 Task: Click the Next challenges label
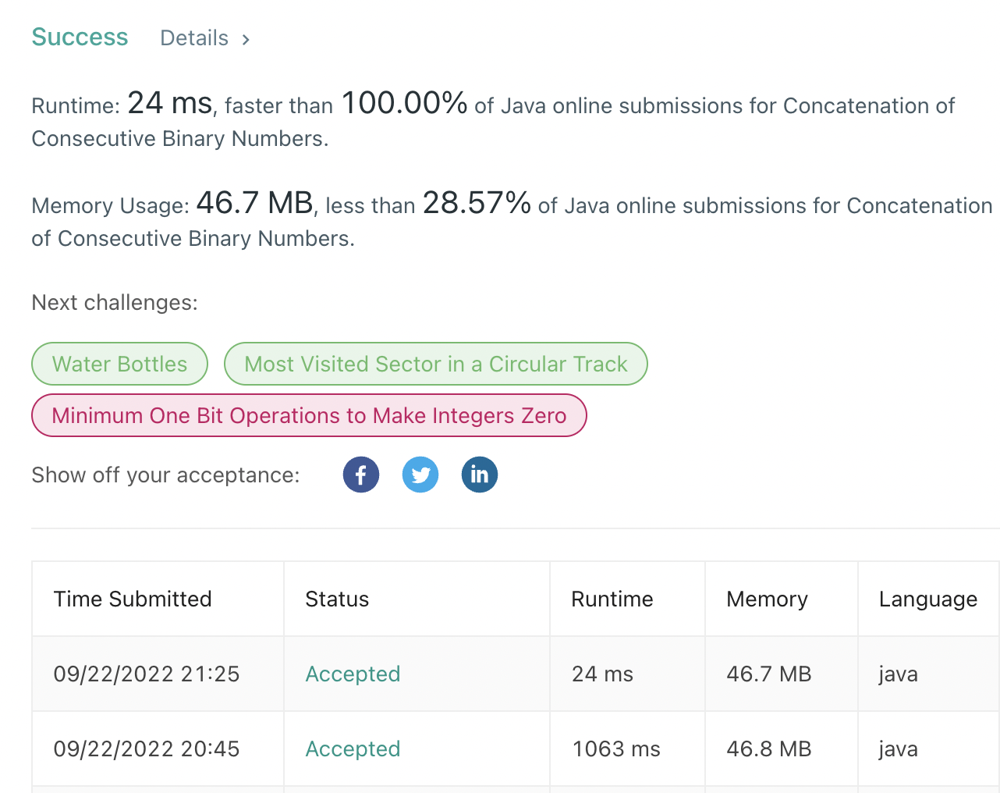pyautogui.click(x=115, y=302)
